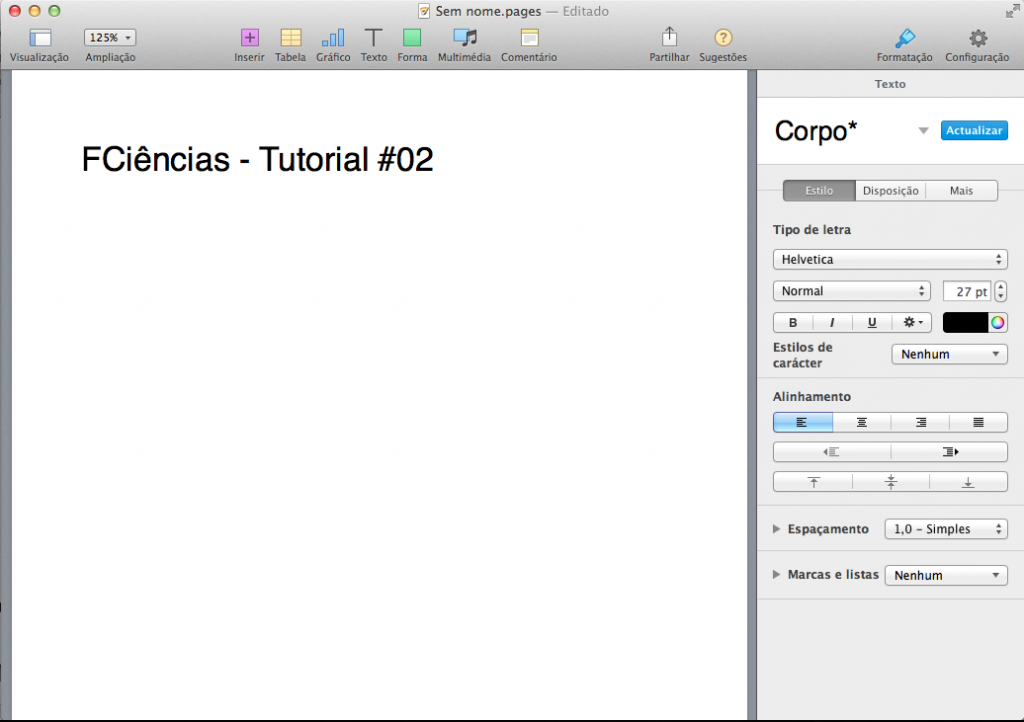Open the Configuração gear icon
The height and width of the screenshot is (722, 1024).
[978, 38]
